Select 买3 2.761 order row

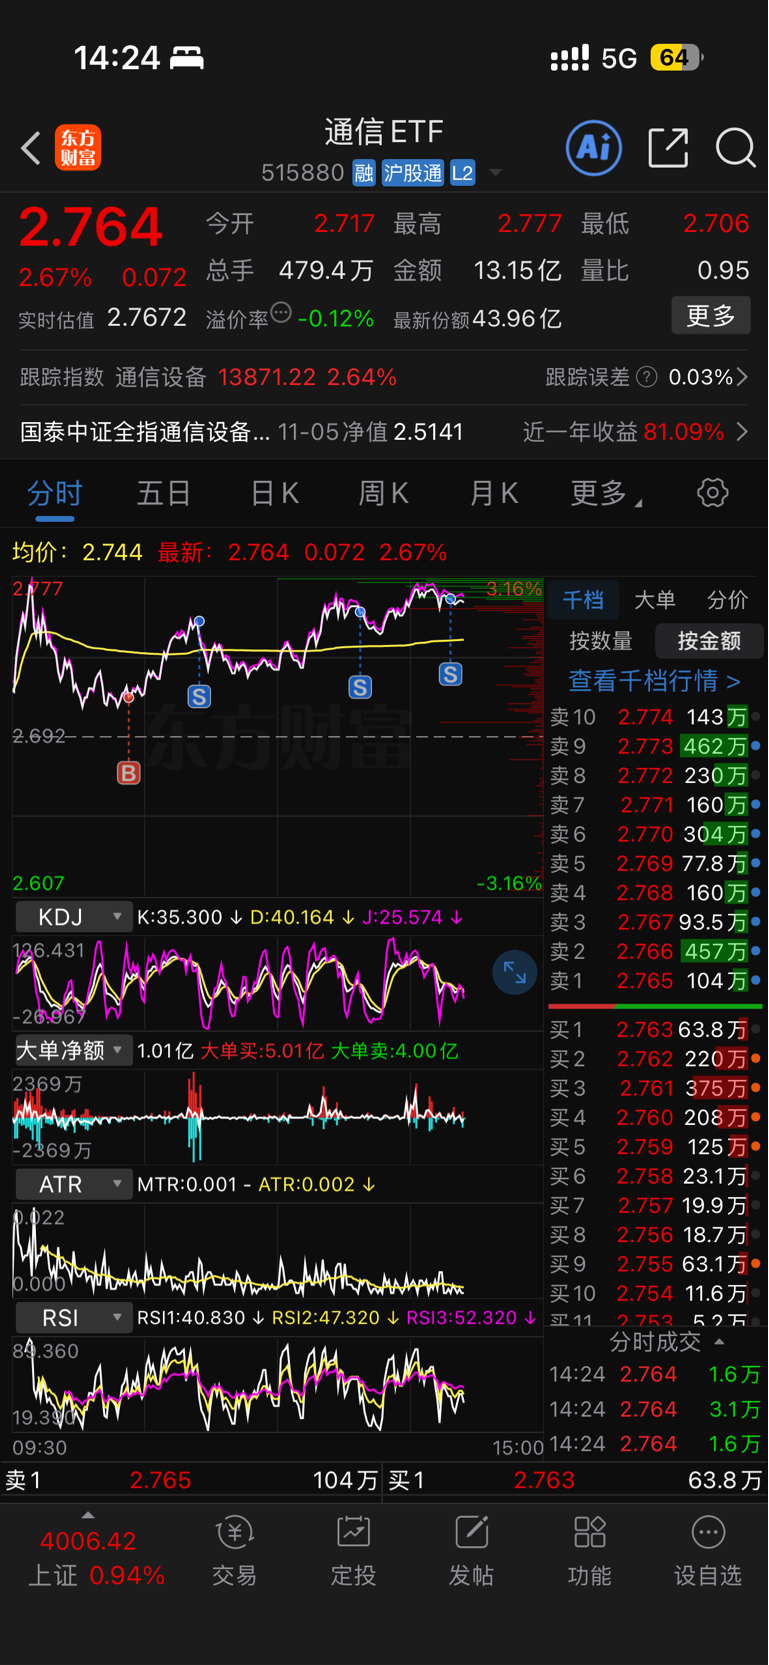point(656,1088)
